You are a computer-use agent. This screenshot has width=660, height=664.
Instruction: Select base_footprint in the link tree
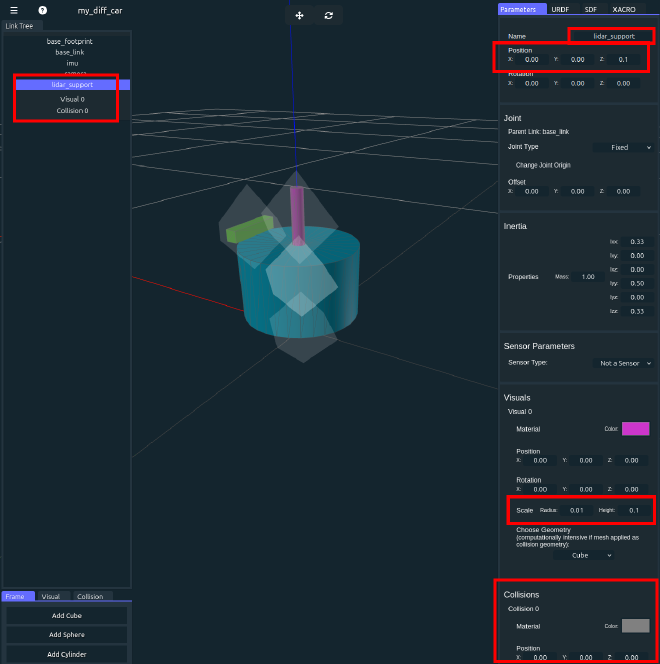click(69, 42)
